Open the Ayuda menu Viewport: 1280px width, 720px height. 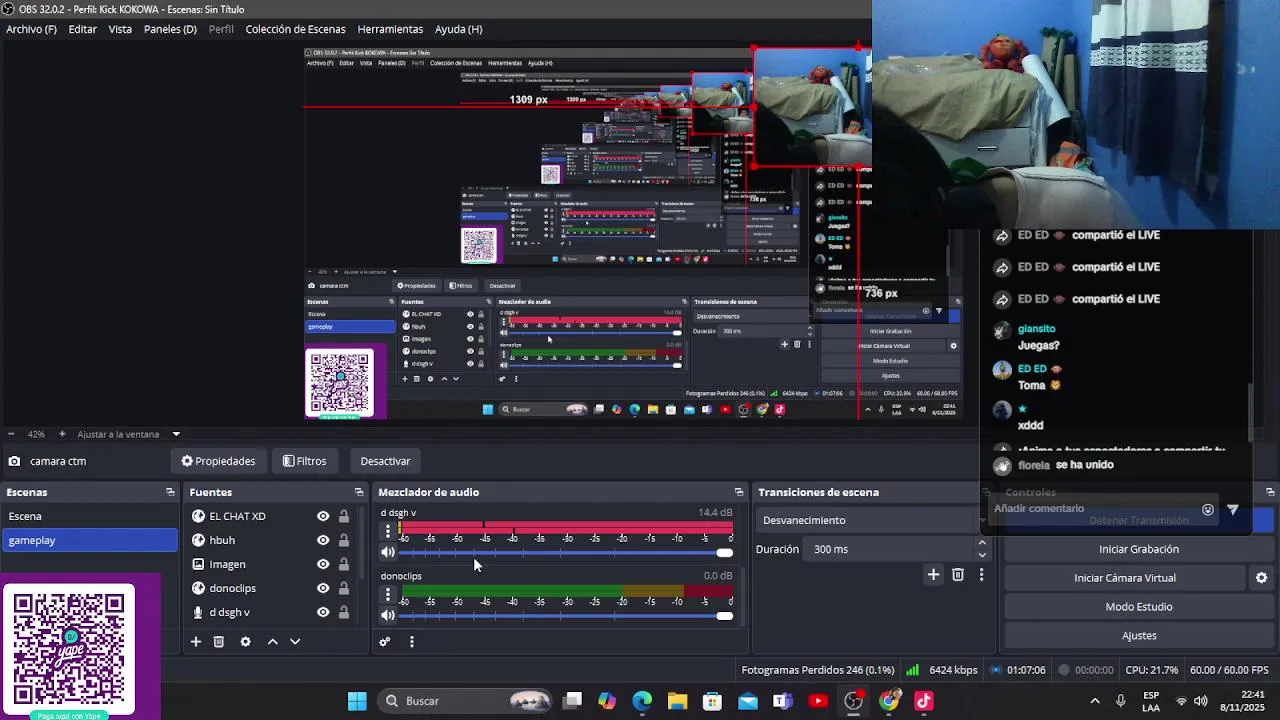point(458,29)
